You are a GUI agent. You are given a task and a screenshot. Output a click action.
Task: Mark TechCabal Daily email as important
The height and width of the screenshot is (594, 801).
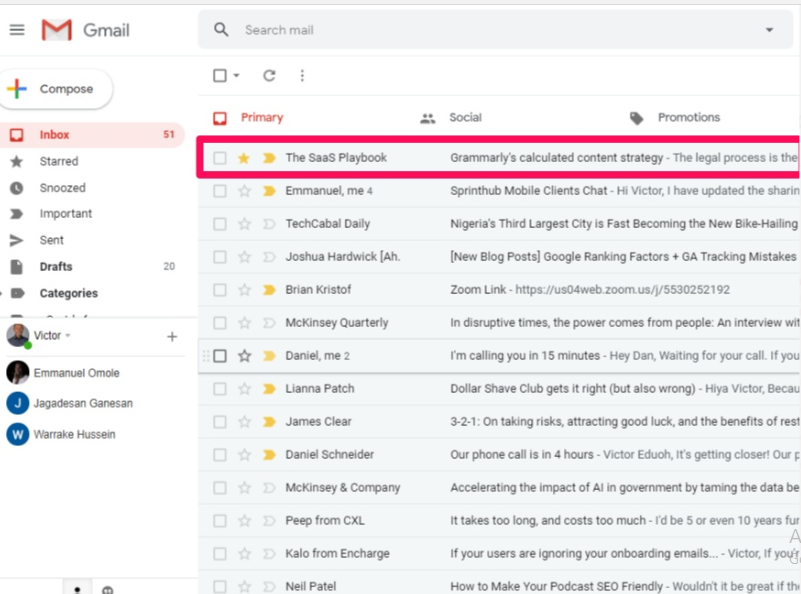pos(269,224)
